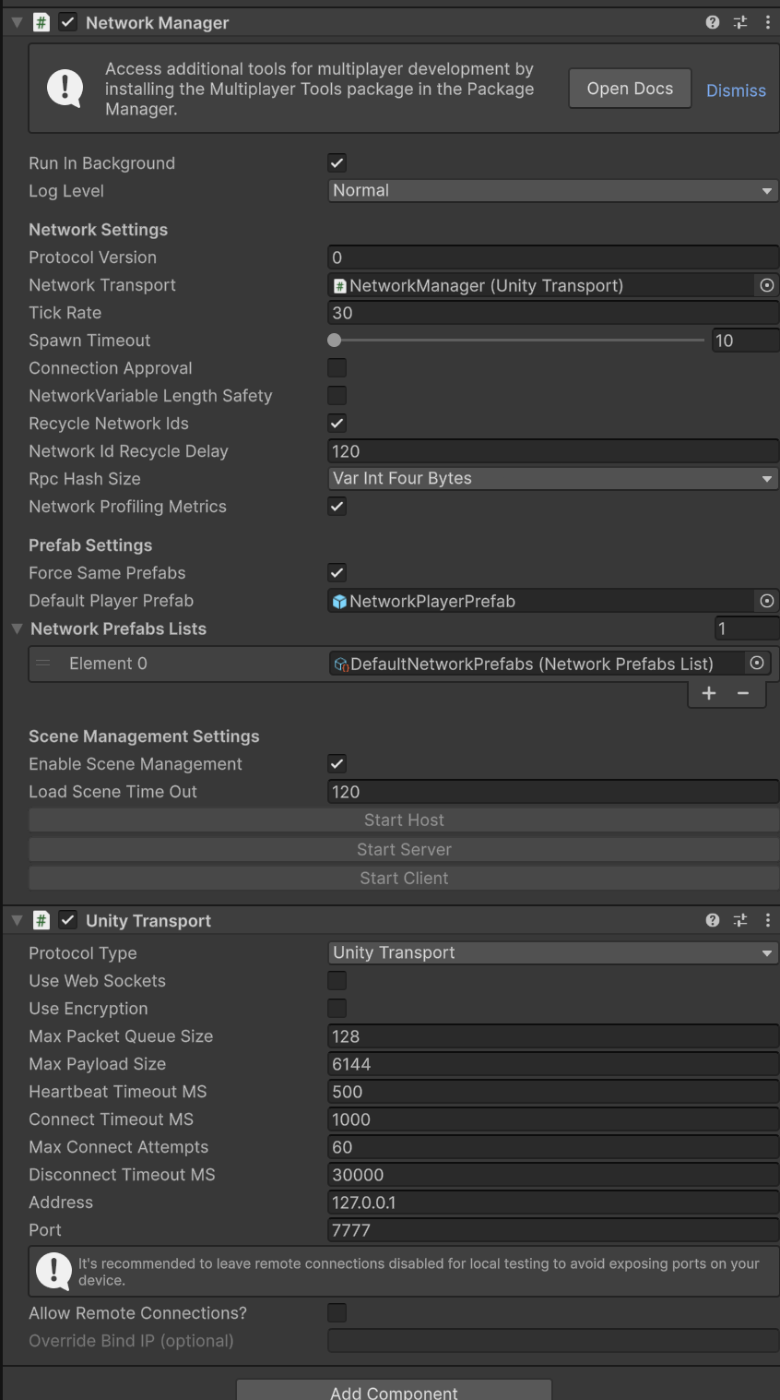Click the Spawn Timeout value field

pyautogui.click(x=745, y=341)
